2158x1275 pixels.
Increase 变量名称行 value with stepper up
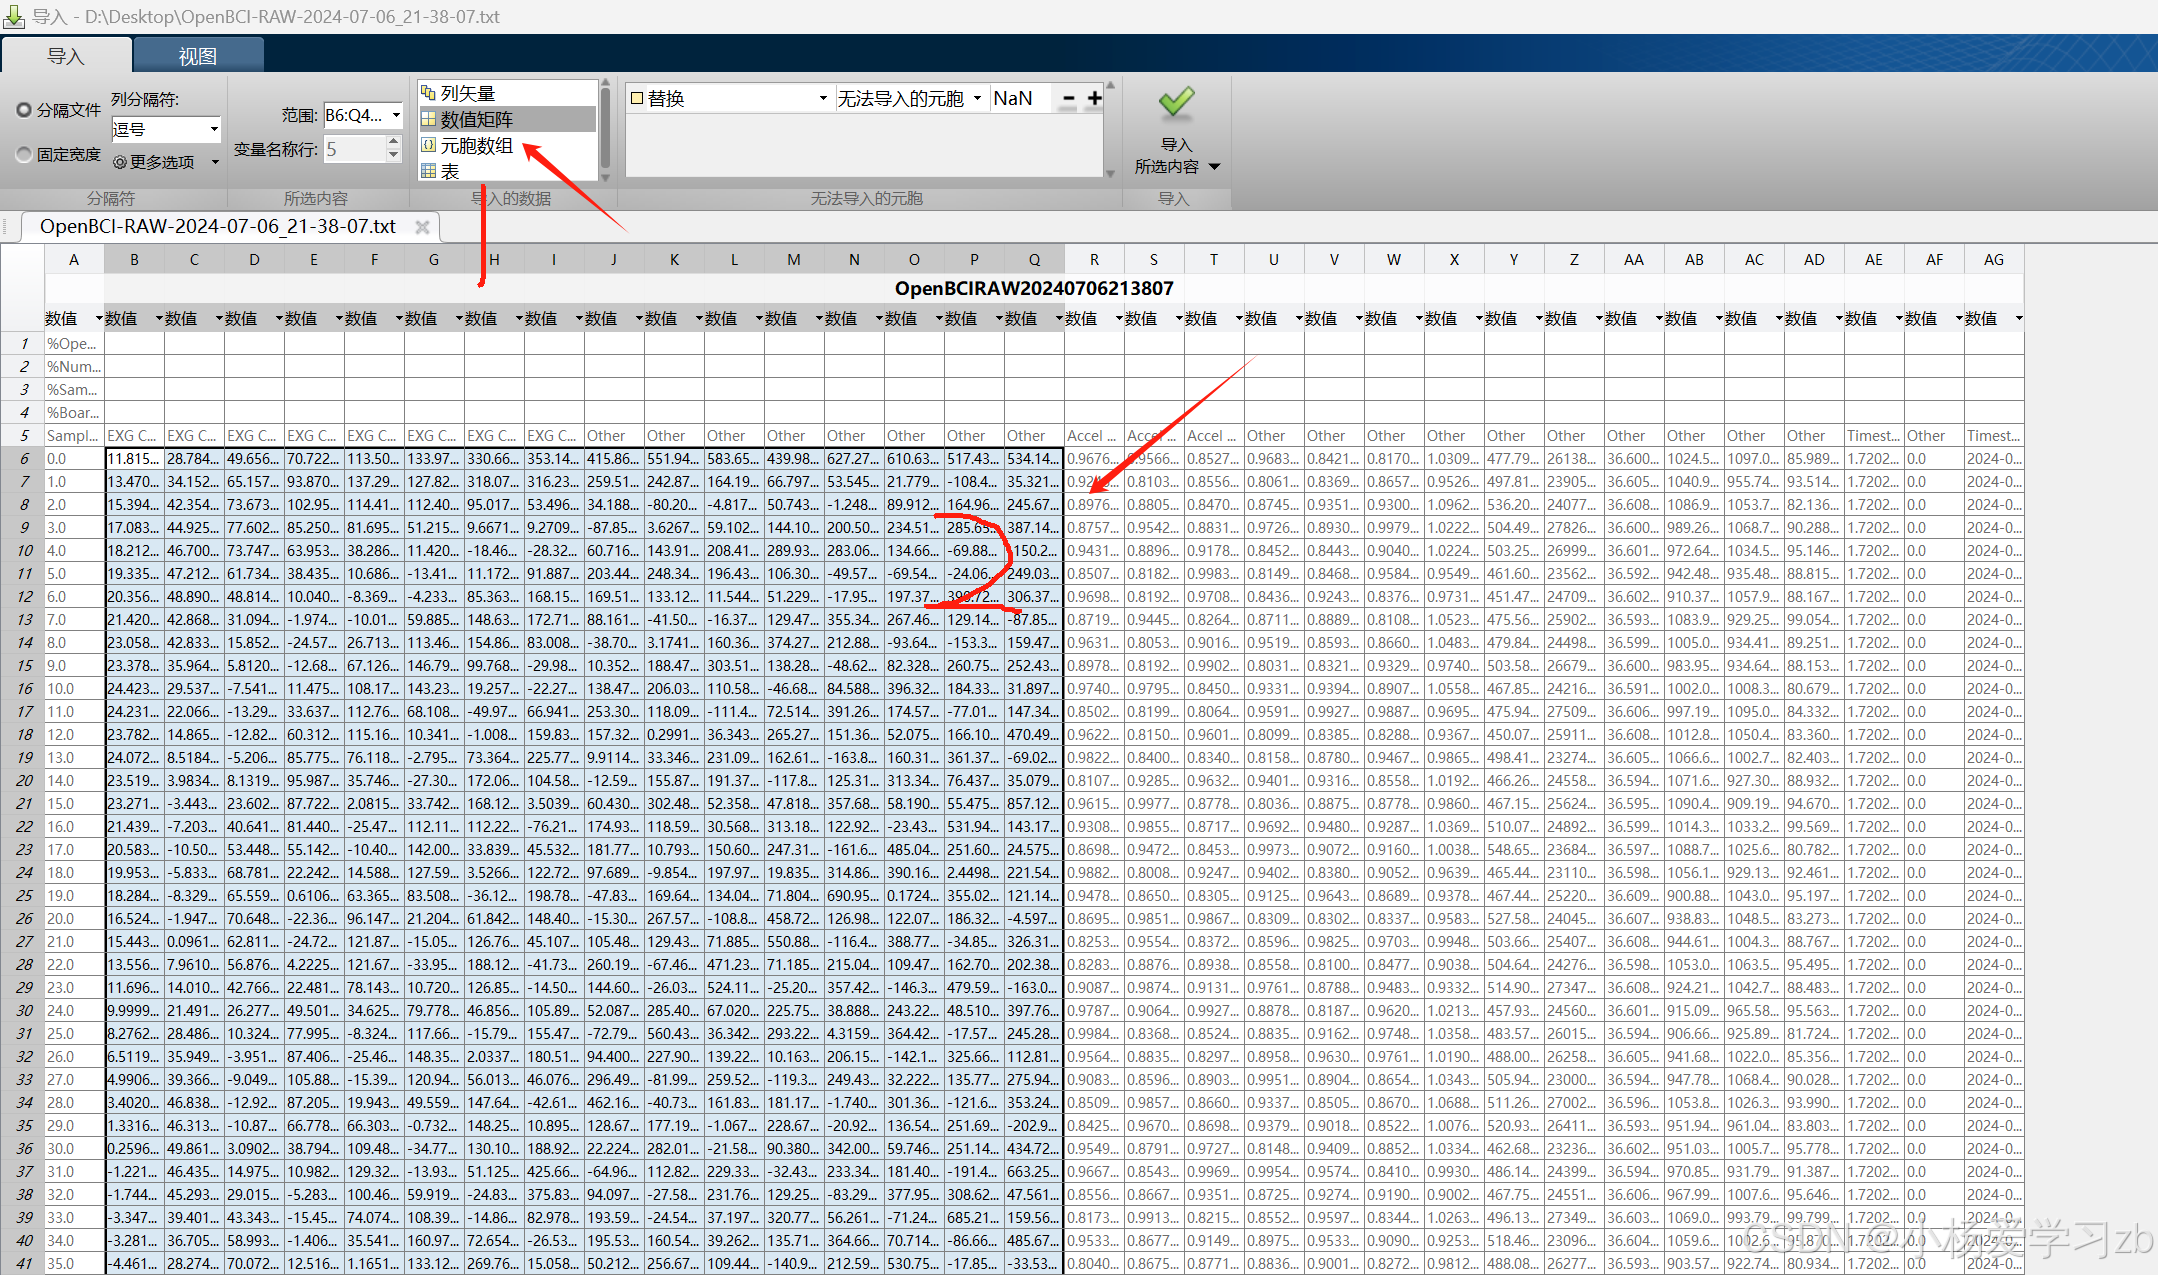click(x=394, y=142)
